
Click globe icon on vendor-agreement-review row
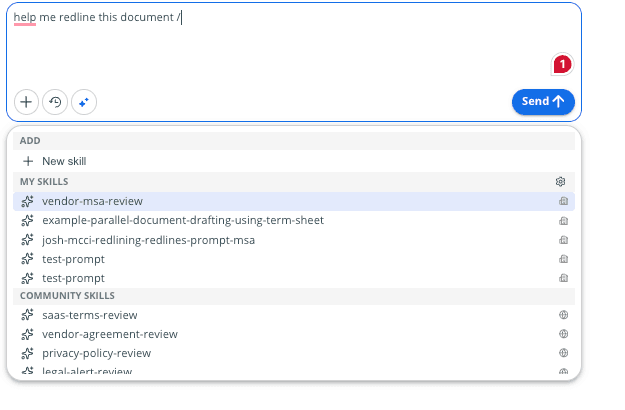(x=563, y=334)
